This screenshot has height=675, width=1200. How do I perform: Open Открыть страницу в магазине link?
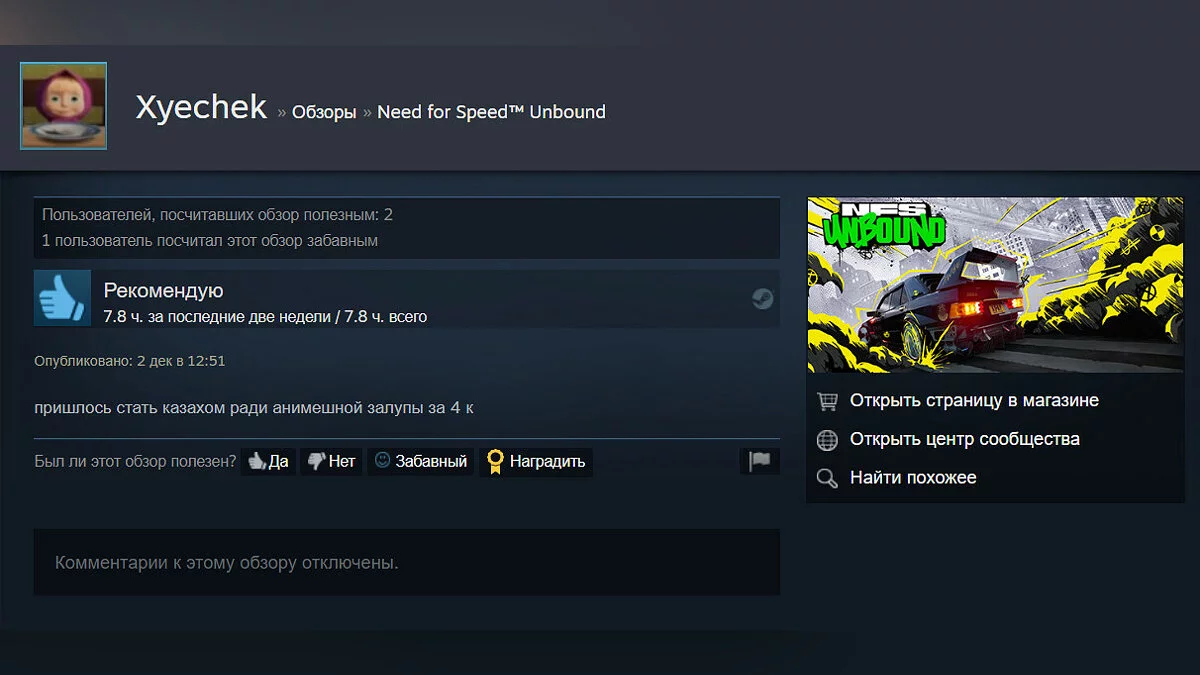(x=973, y=401)
